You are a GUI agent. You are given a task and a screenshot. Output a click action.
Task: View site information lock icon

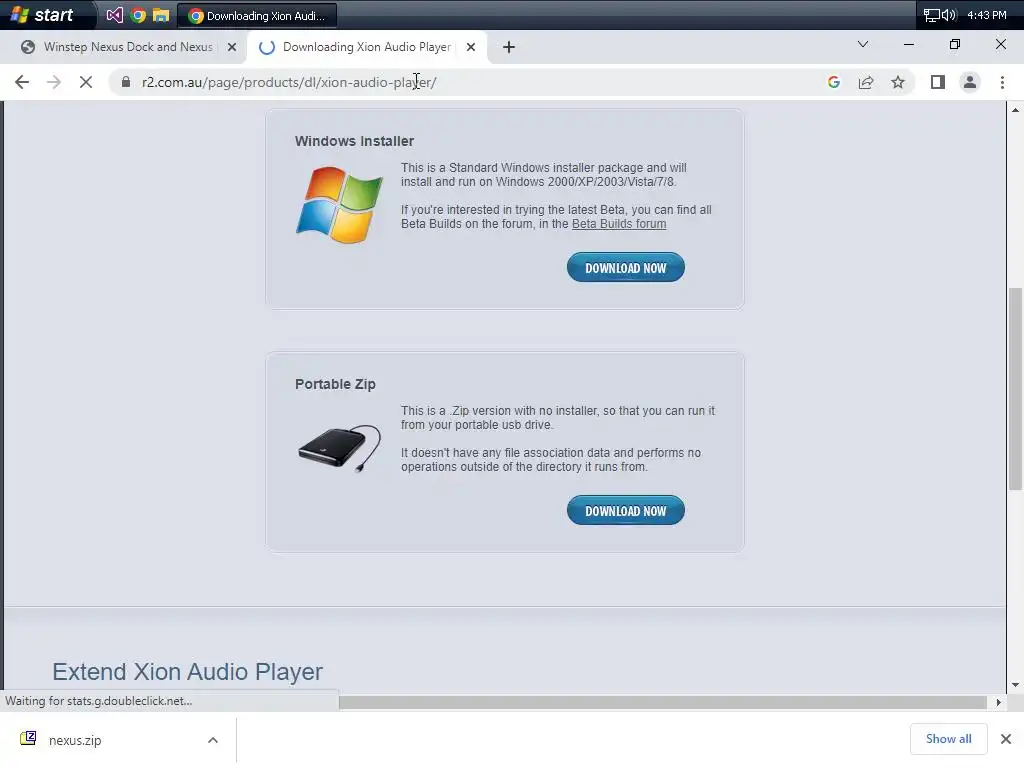(x=126, y=82)
